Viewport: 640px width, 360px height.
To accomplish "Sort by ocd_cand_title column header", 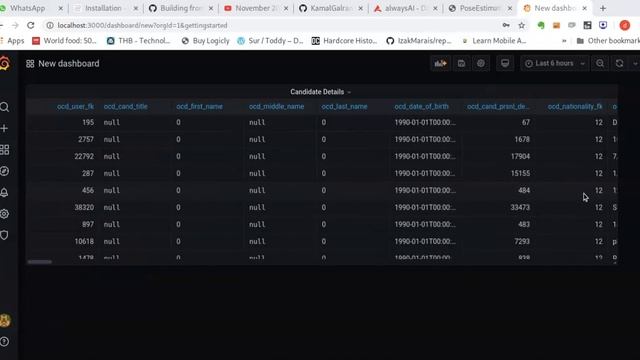I will tap(126, 107).
